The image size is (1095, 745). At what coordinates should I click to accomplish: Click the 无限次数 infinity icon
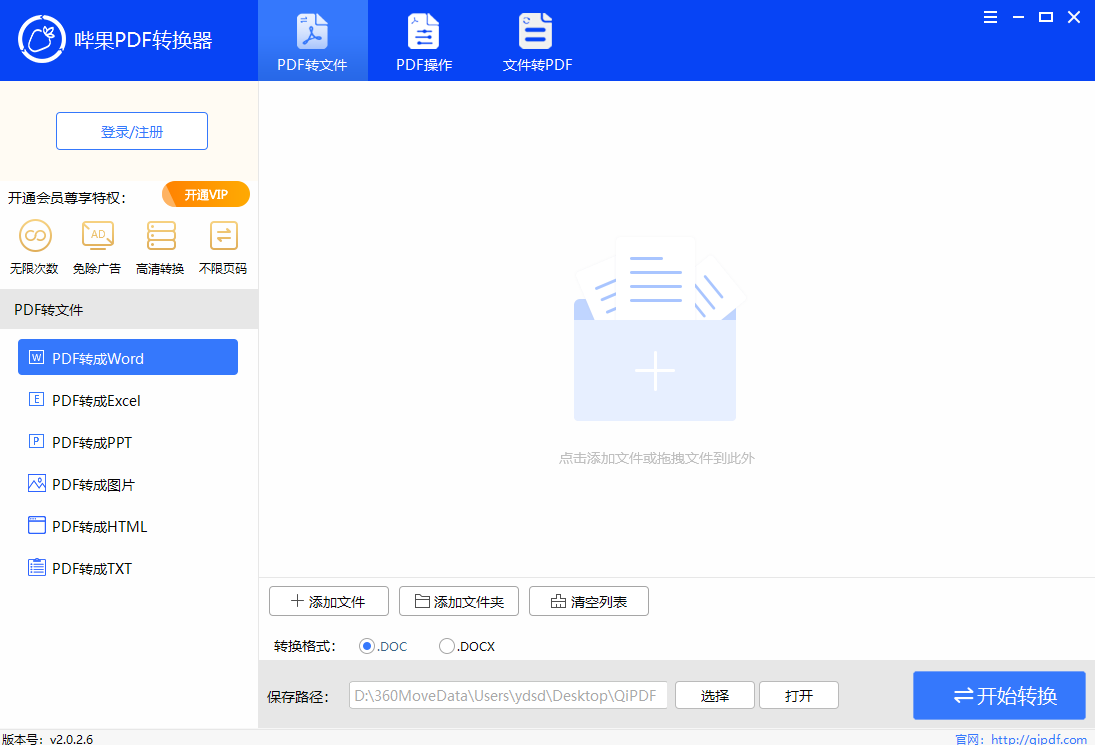[x=35, y=235]
